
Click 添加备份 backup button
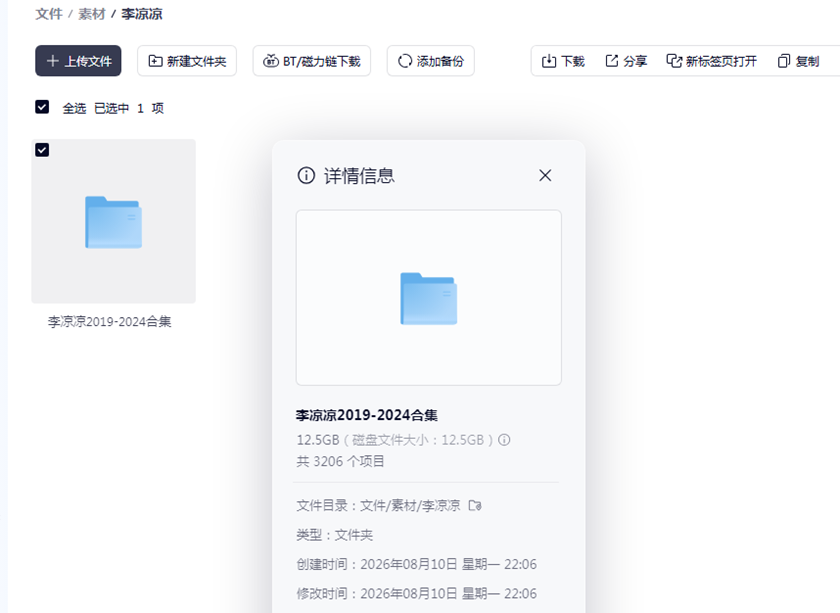coord(431,61)
